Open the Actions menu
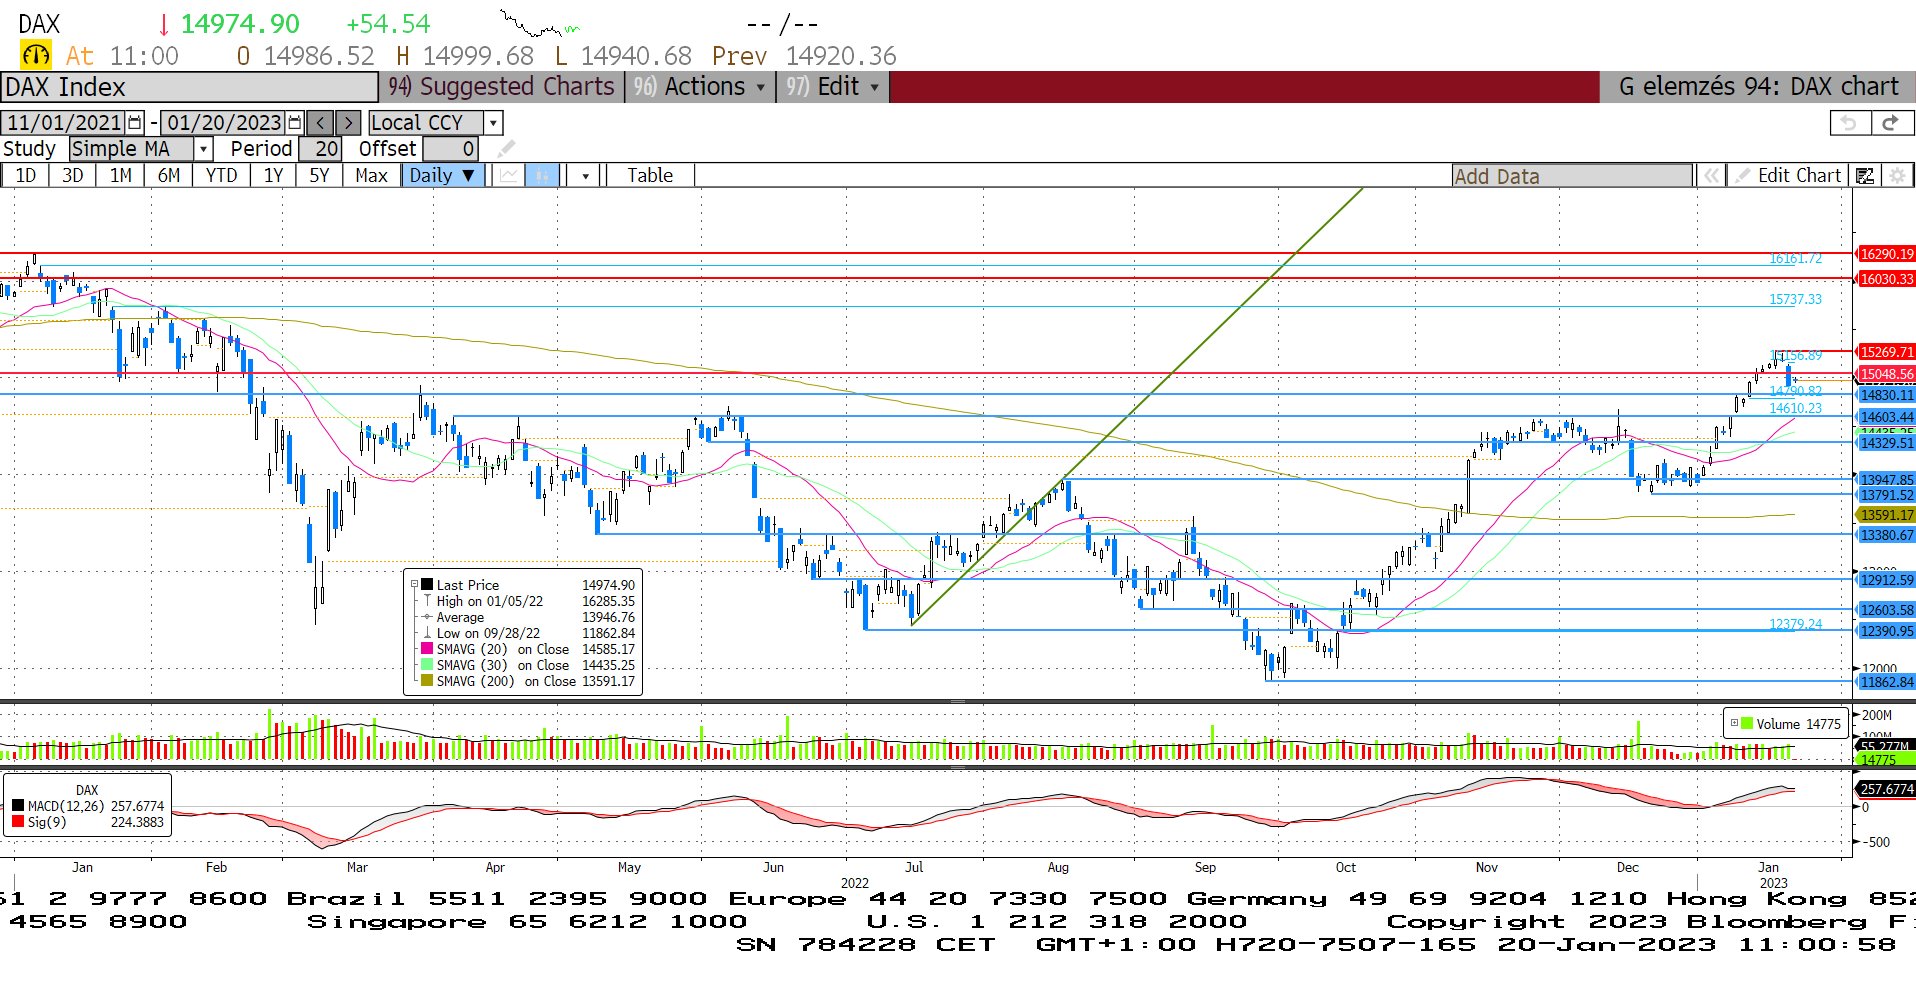This screenshot has height=1000, width=1916. [x=699, y=87]
